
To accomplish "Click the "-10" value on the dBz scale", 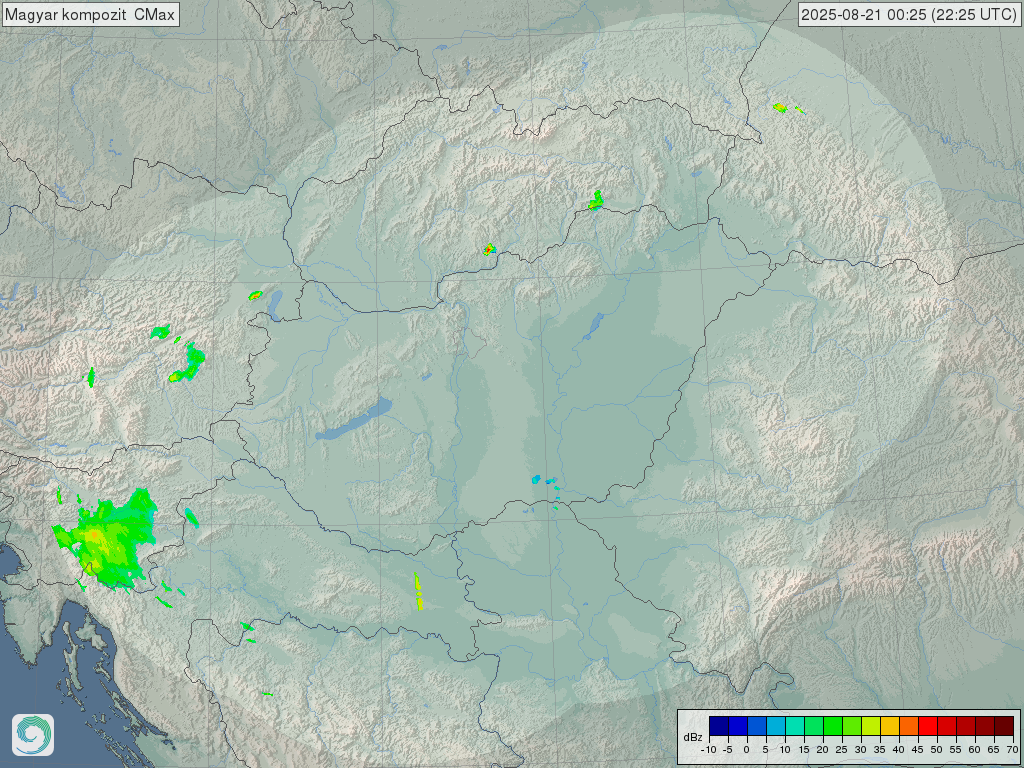I will [x=709, y=750].
